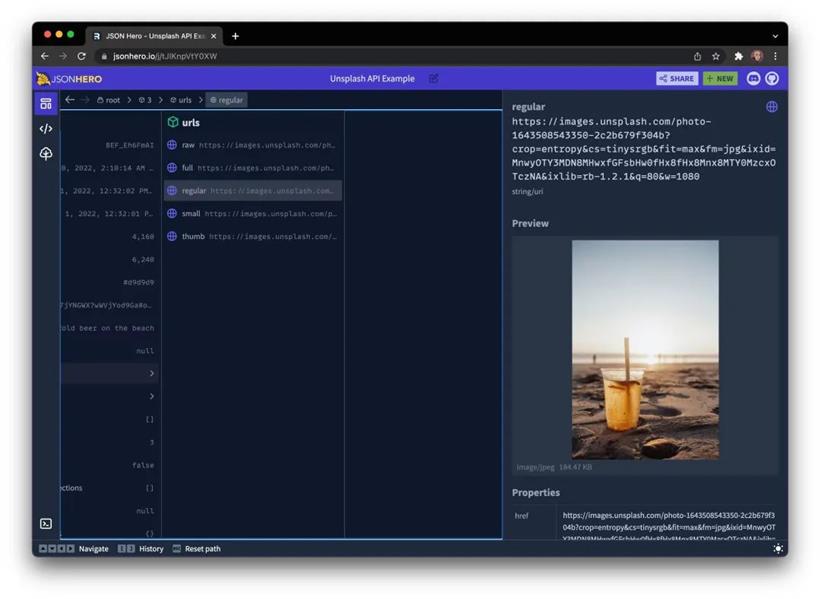Expand the browser tab search chevron
The height and width of the screenshot is (599, 820).
(x=775, y=36)
